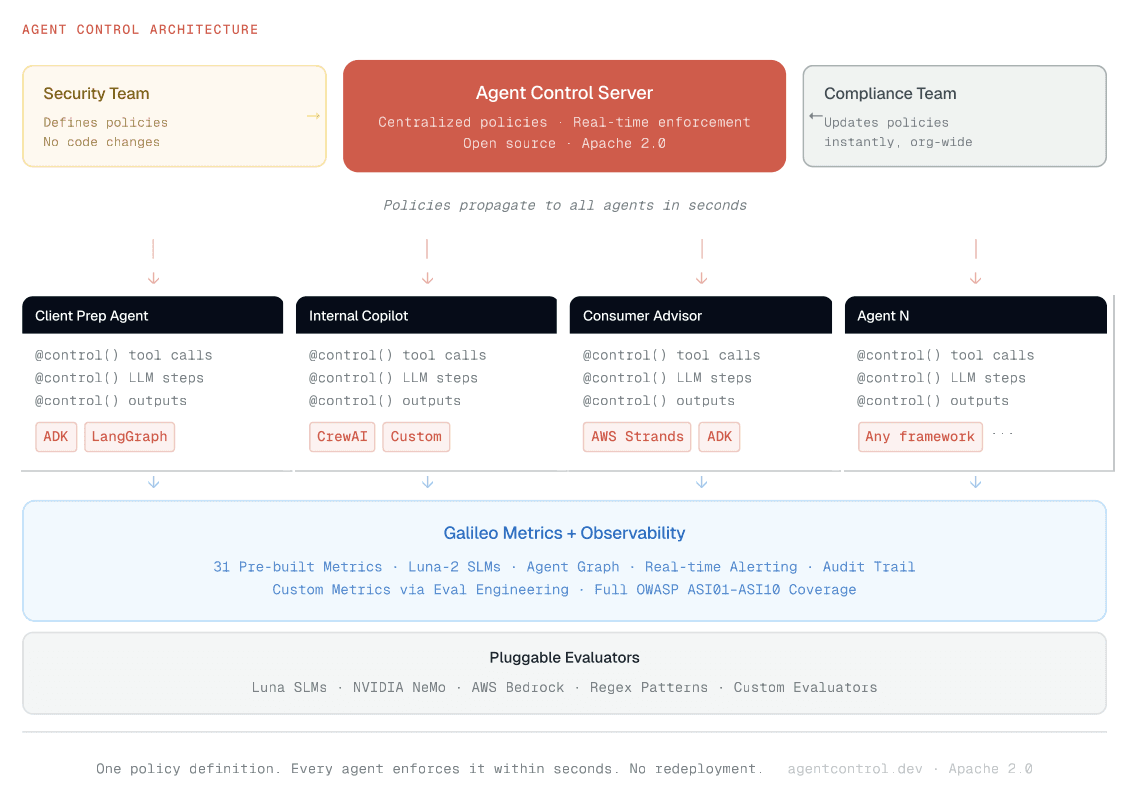This screenshot has height=800, width=1128.
Task: Click the Real-time Alerting text
Action: (x=721, y=567)
